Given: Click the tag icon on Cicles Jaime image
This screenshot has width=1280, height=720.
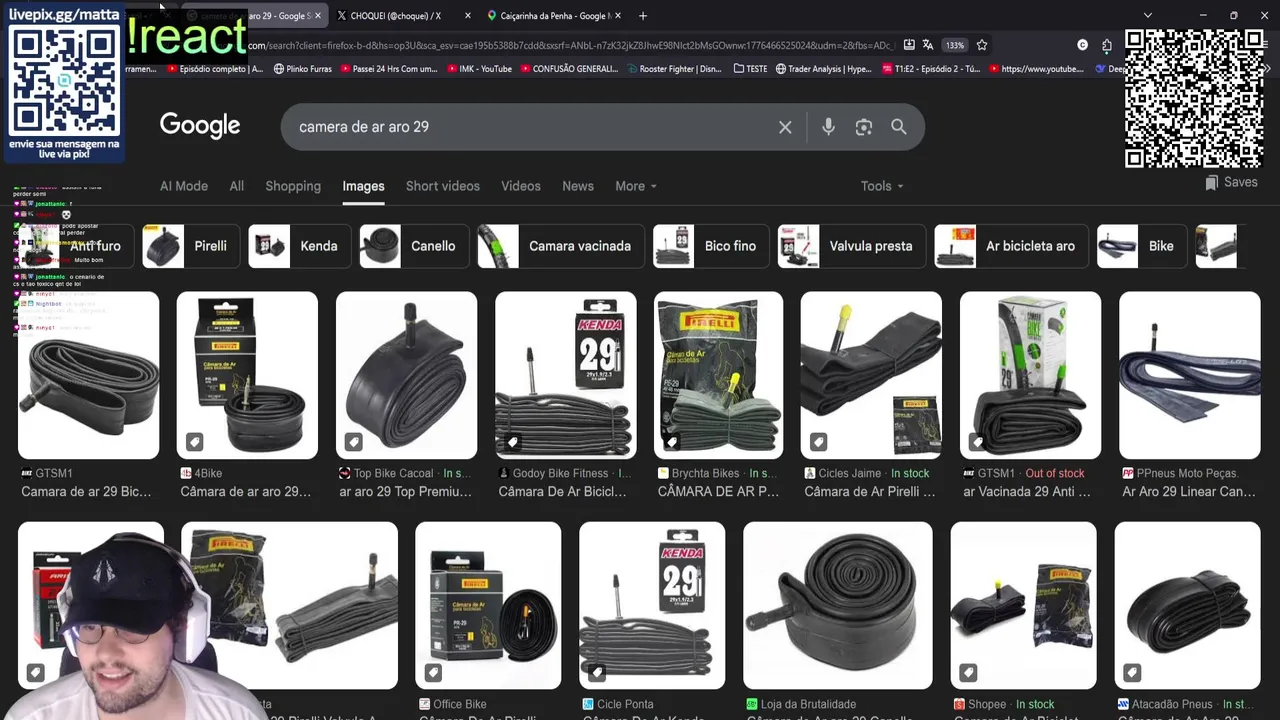Looking at the screenshot, I should point(818,442).
